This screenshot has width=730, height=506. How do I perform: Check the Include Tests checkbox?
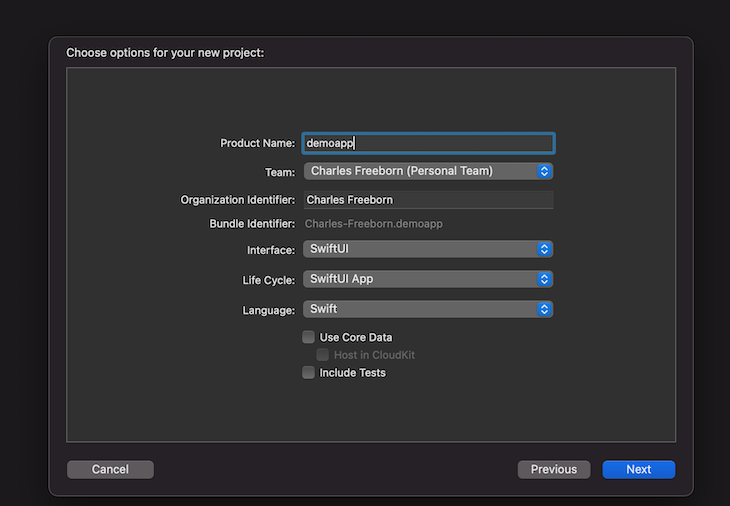pos(308,372)
